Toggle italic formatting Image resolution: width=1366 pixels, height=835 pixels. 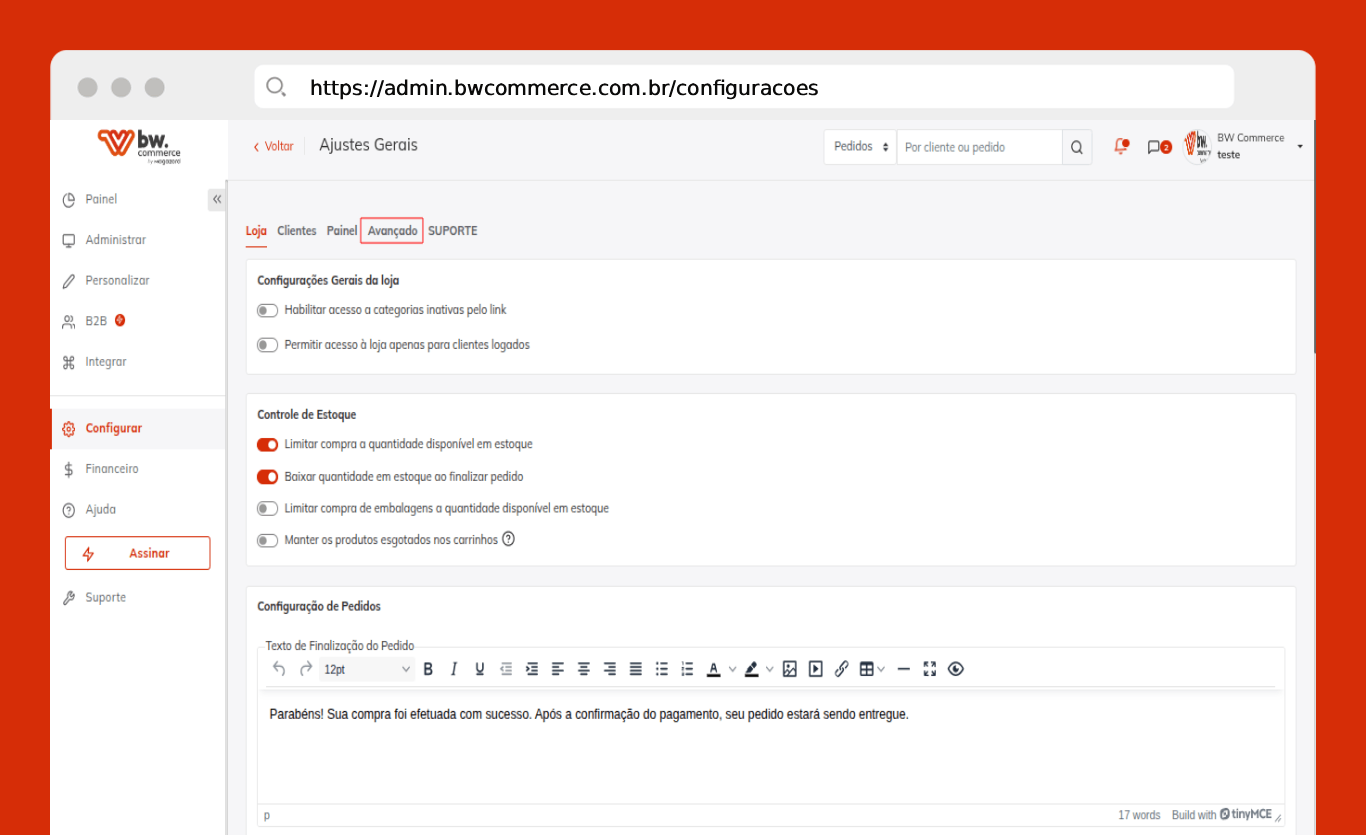[454, 669]
